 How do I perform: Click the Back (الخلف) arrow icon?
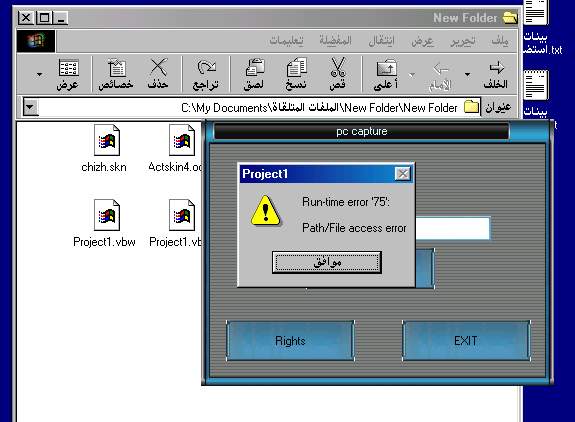(x=497, y=68)
